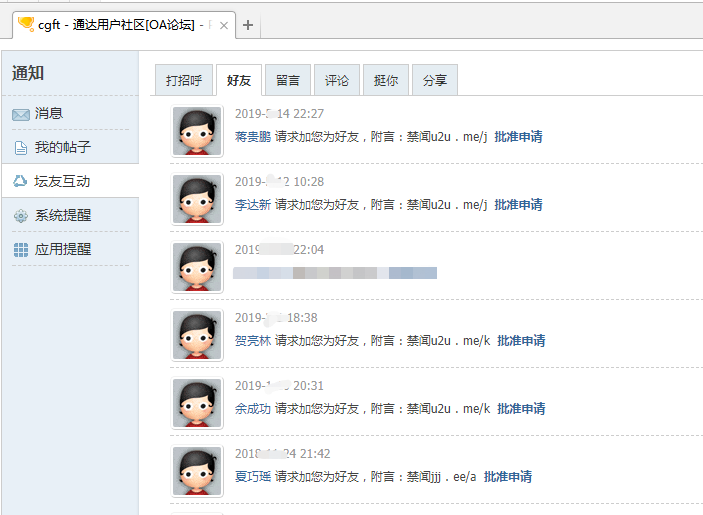Approve friend request from 余成功
Screen dimensions: 703x515
pos(521,409)
